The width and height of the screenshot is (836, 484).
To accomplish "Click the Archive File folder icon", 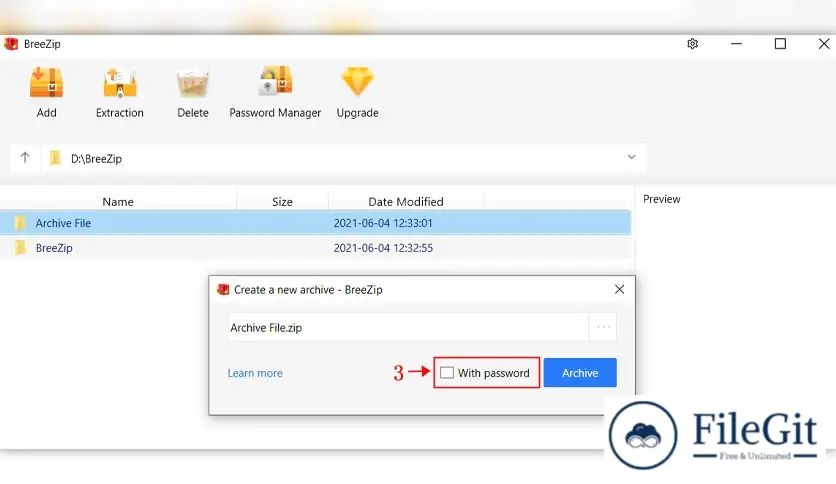I will pos(20,223).
